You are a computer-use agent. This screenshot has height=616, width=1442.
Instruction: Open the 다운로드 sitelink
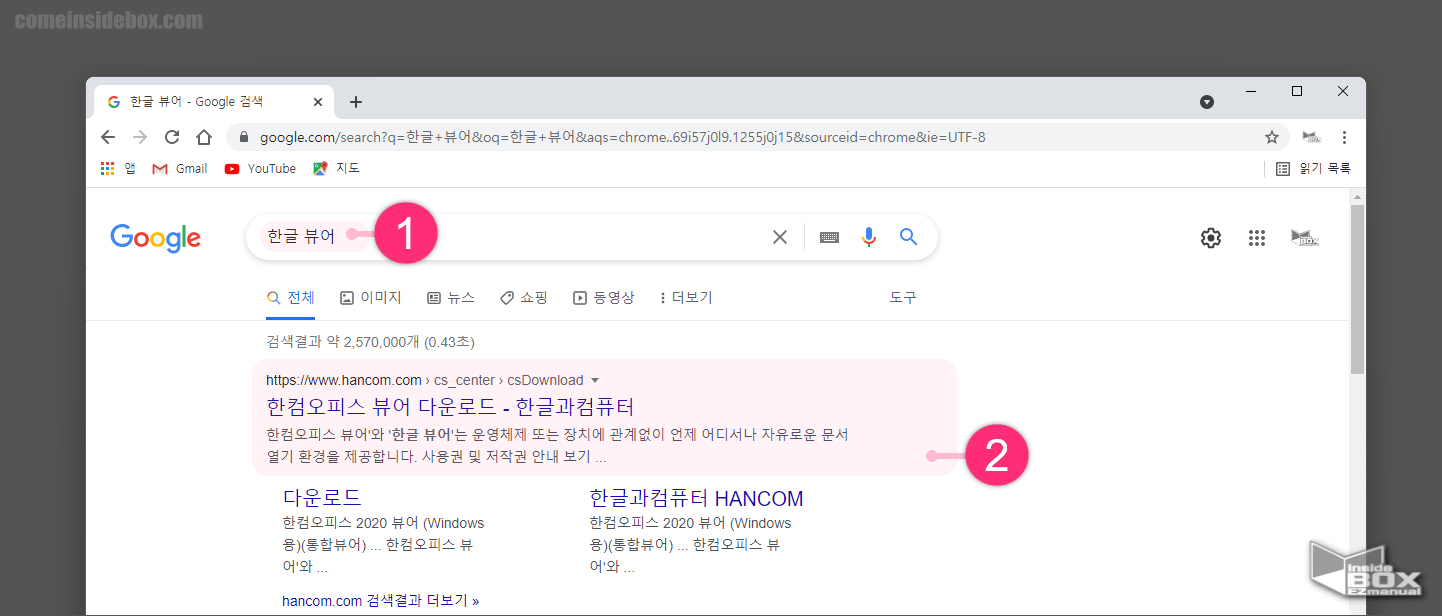[x=322, y=498]
